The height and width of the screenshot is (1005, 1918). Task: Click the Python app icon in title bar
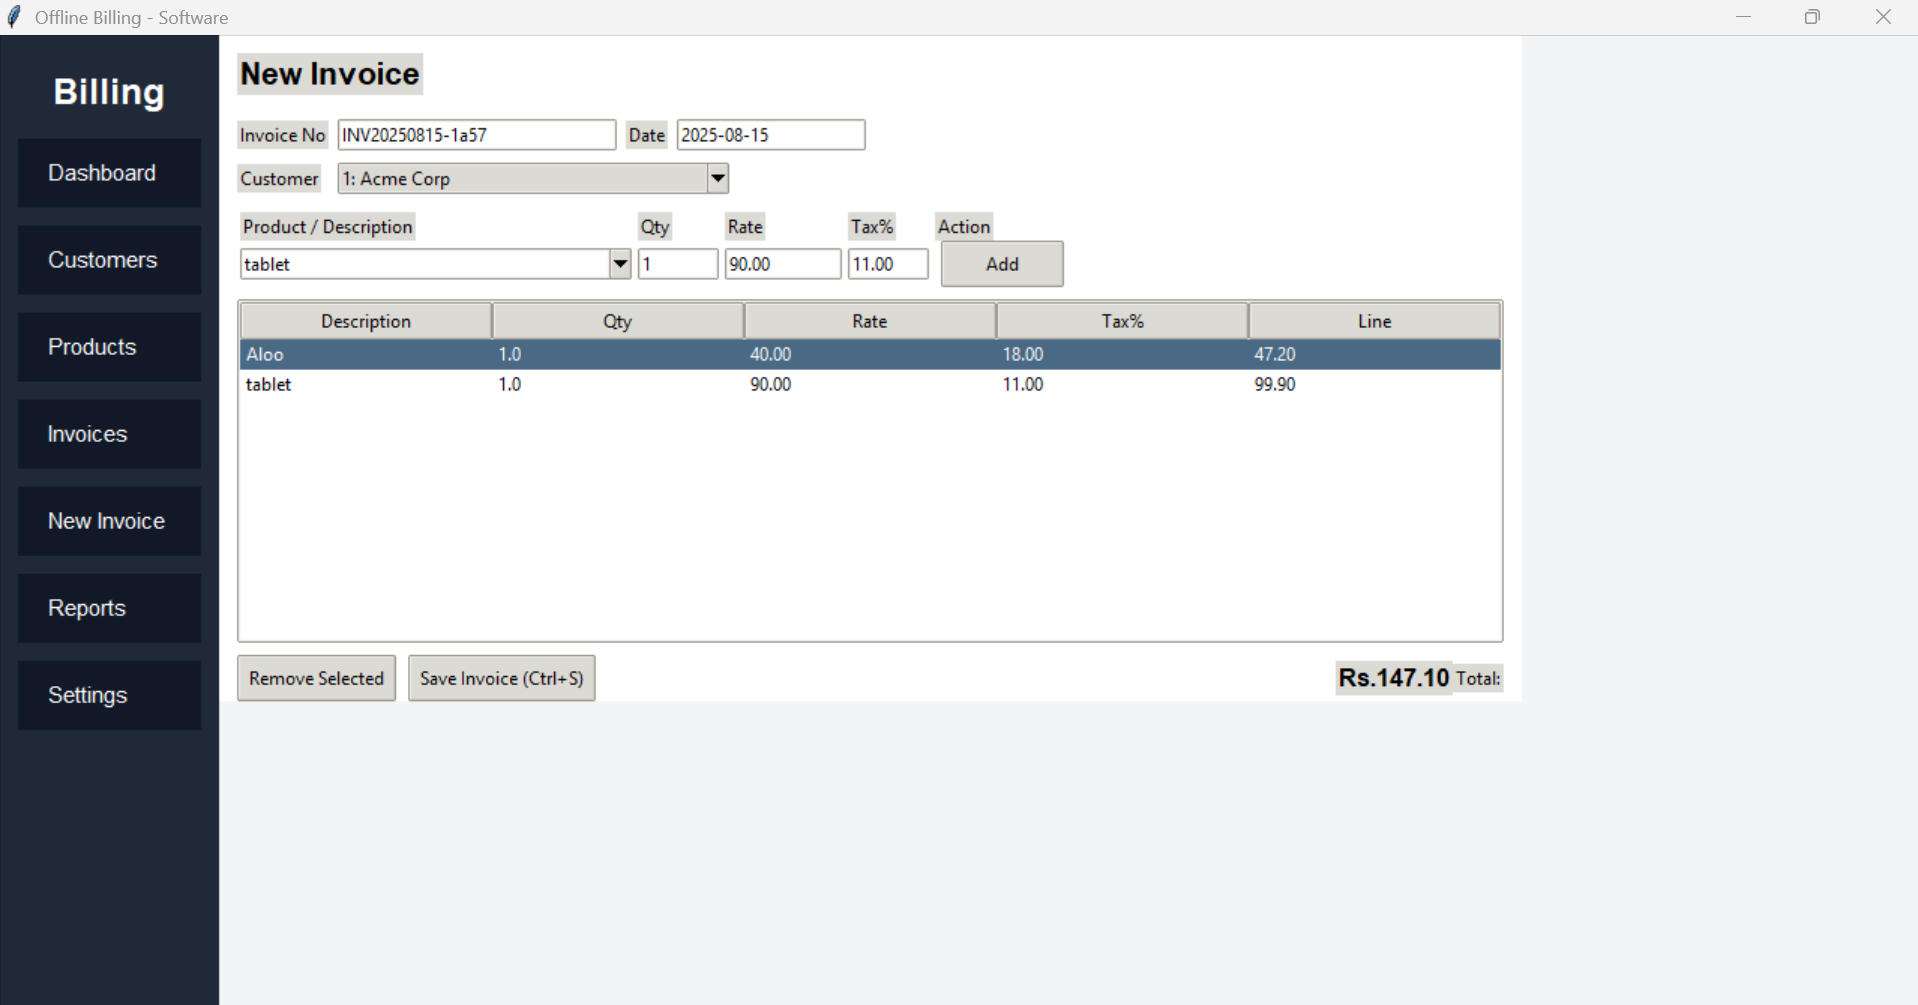click(x=15, y=16)
